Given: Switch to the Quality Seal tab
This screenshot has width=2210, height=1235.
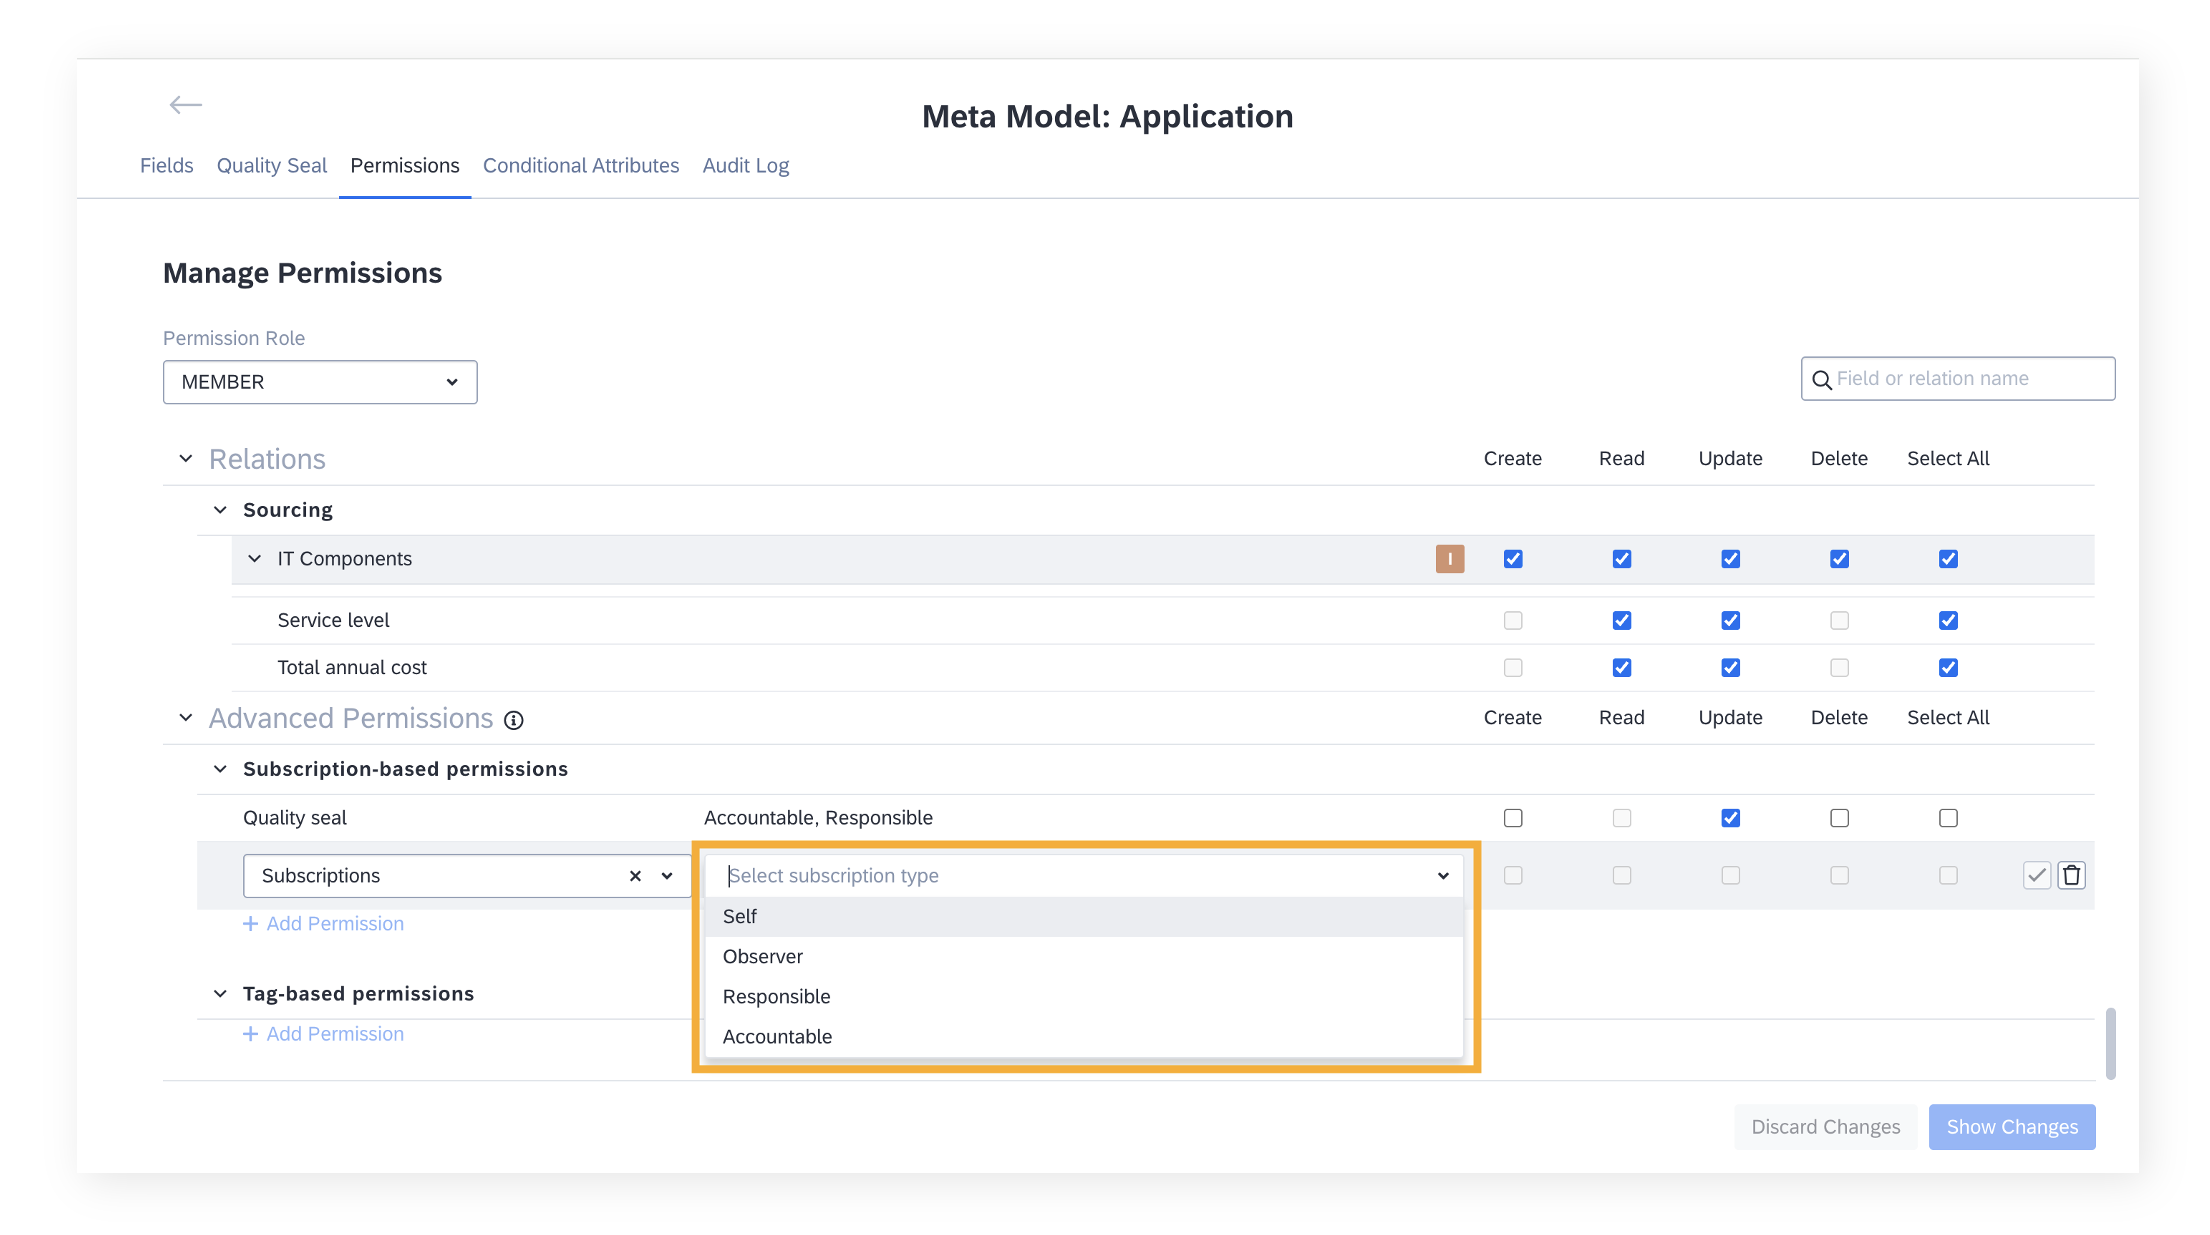Looking at the screenshot, I should (x=272, y=166).
